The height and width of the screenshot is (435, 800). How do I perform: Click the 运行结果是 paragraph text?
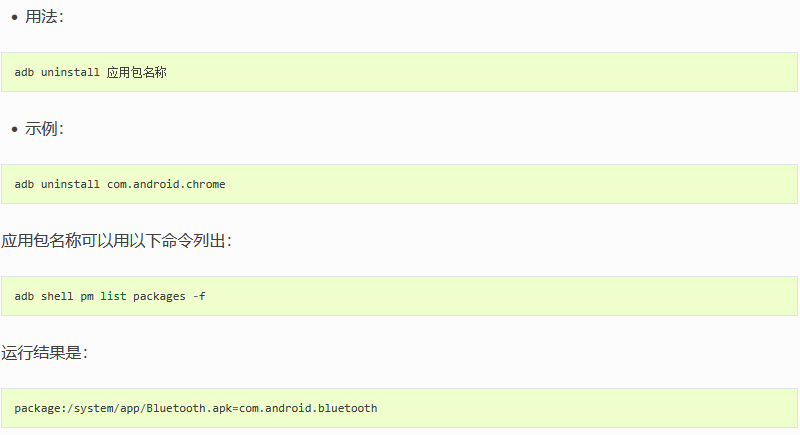click(x=44, y=352)
